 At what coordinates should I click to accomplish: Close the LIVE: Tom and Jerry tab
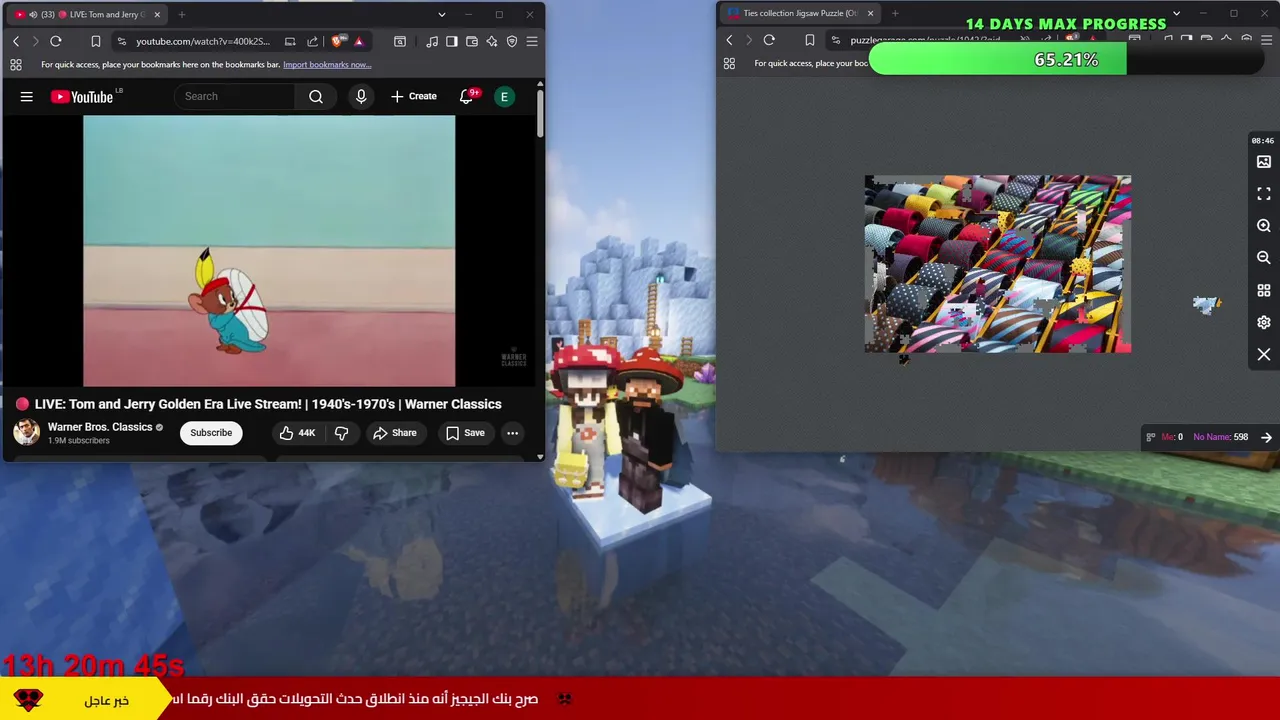coord(157,15)
